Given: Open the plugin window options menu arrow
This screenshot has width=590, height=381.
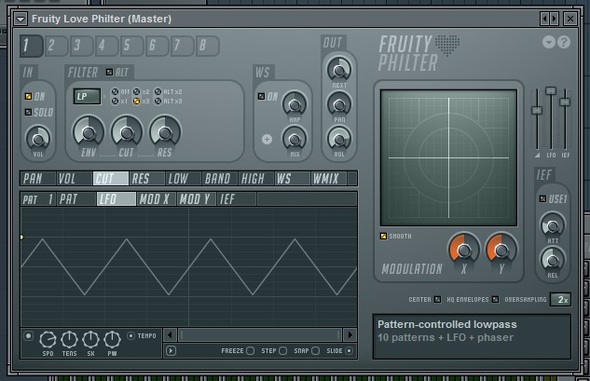Looking at the screenshot, I should pos(21,18).
